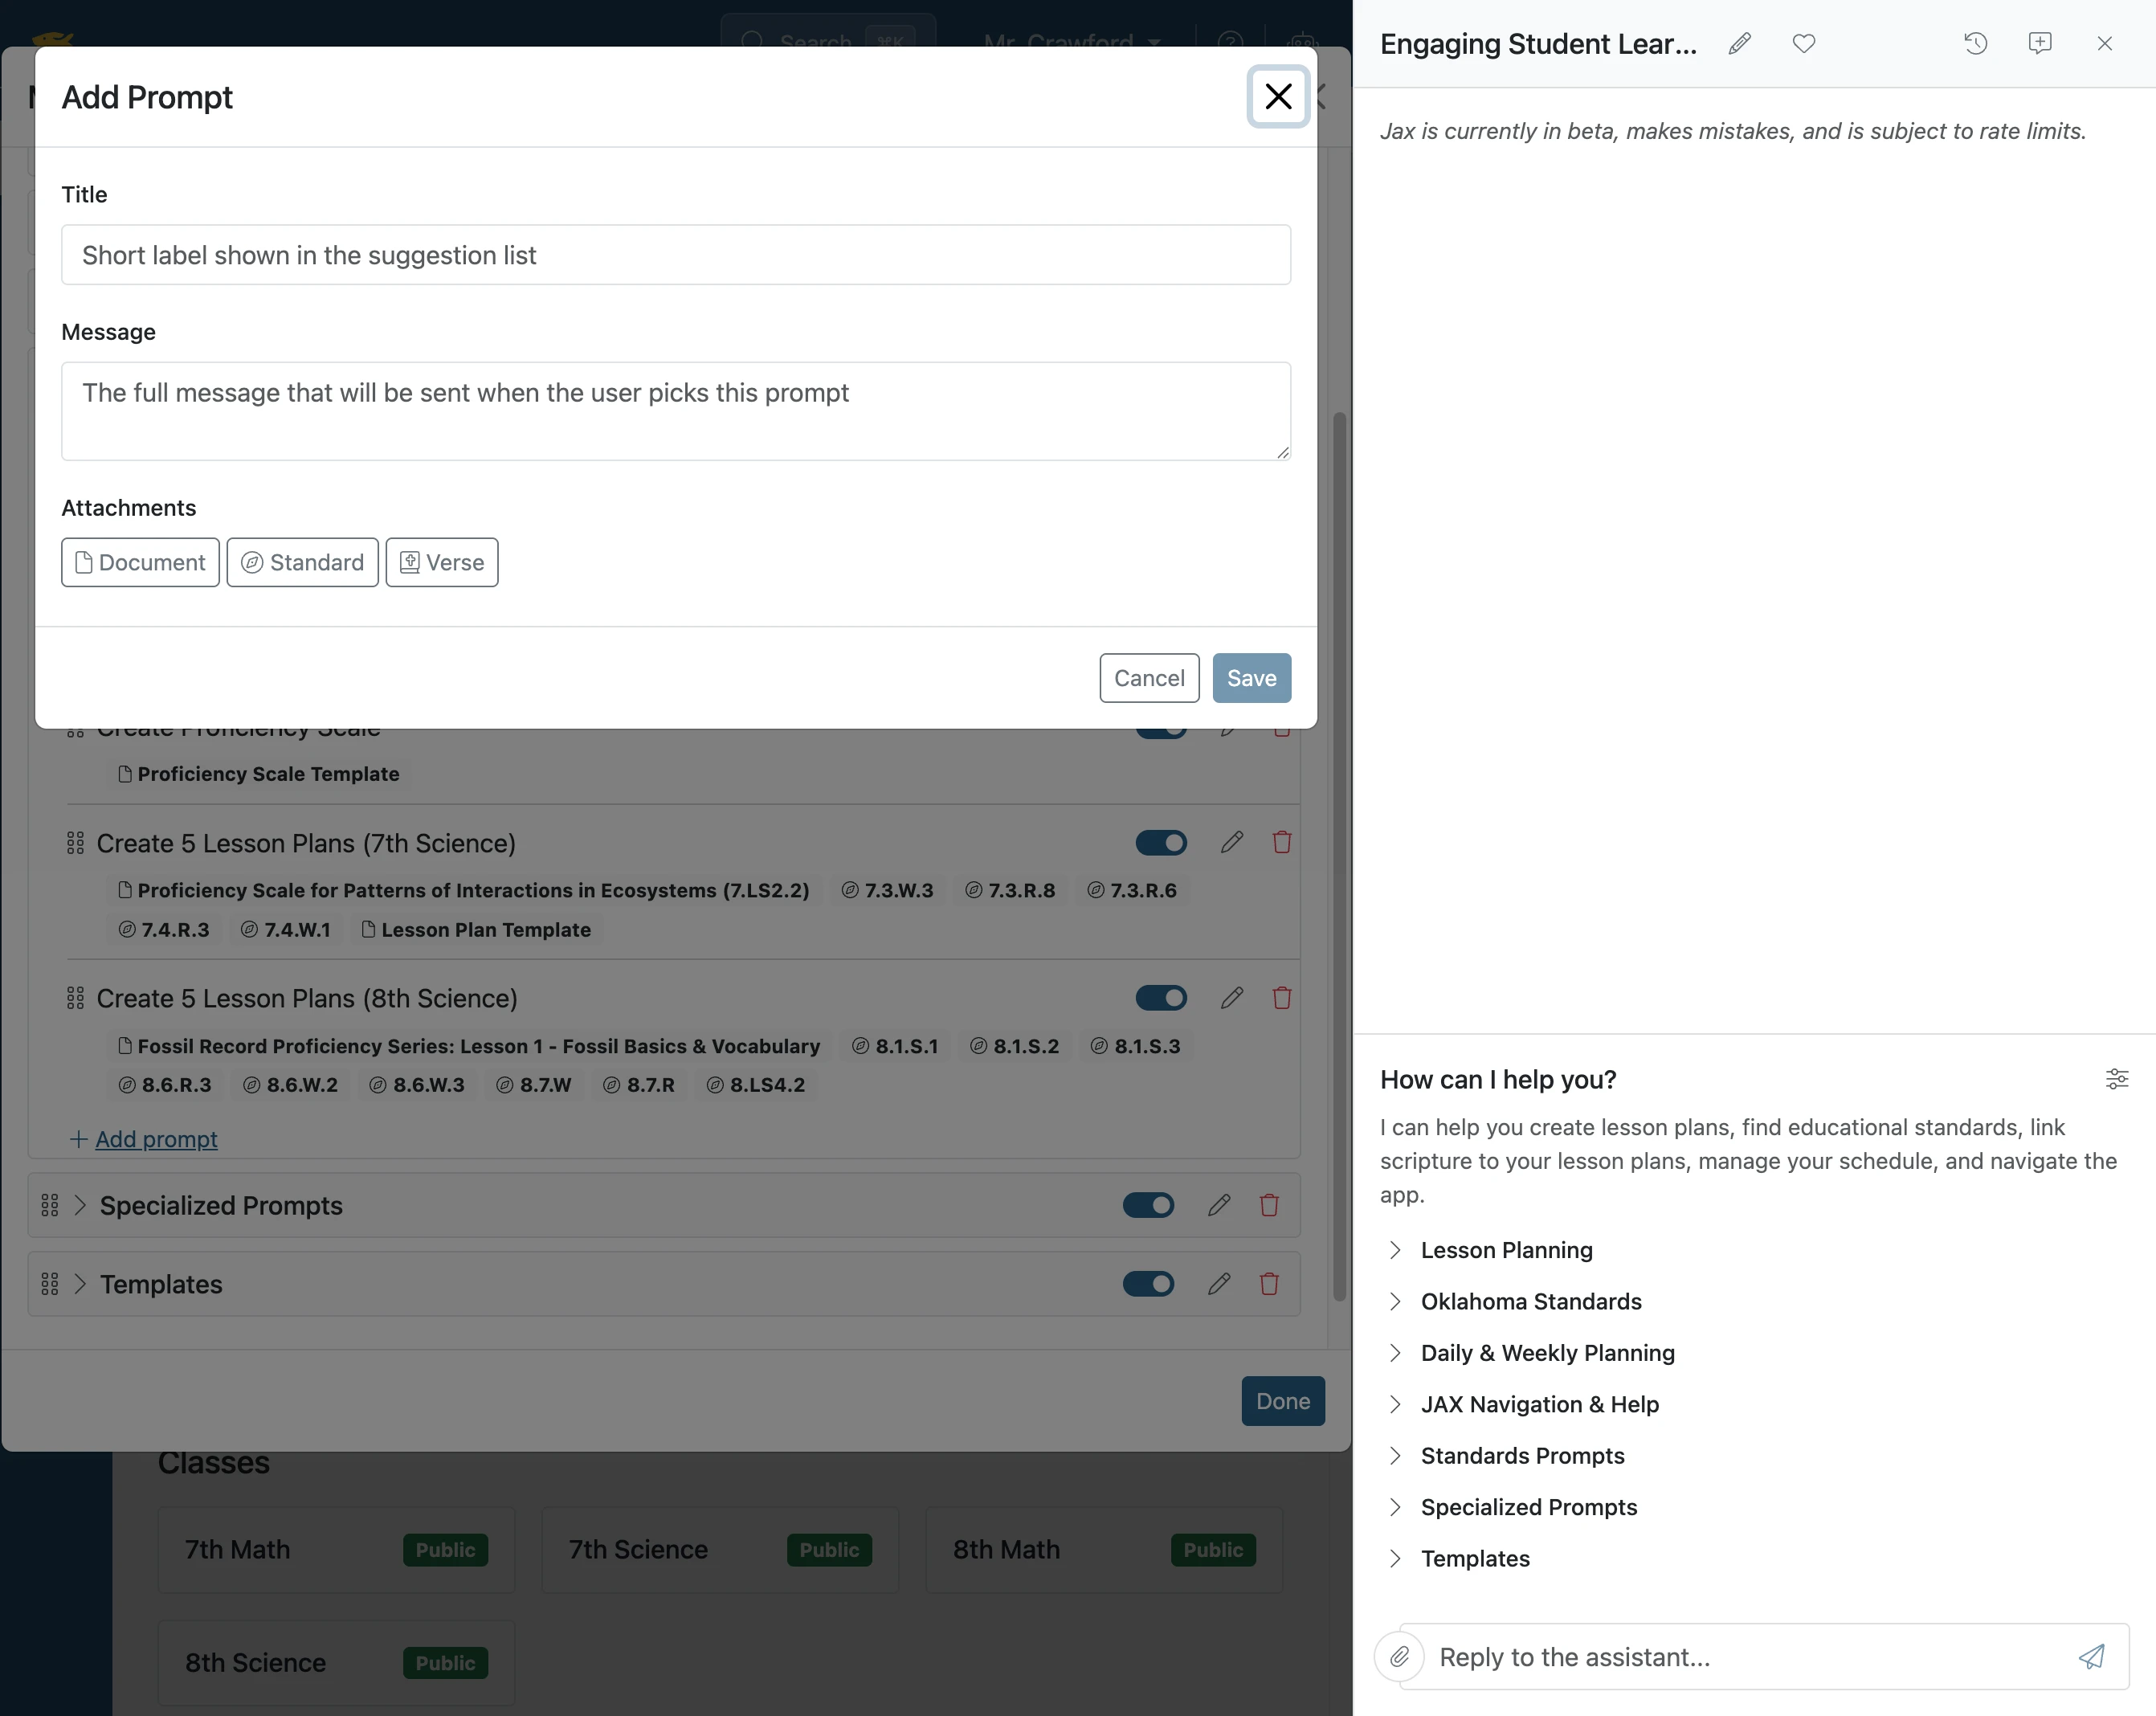
Task: Expand Templates in assistant panel
Action: pos(1460,1559)
